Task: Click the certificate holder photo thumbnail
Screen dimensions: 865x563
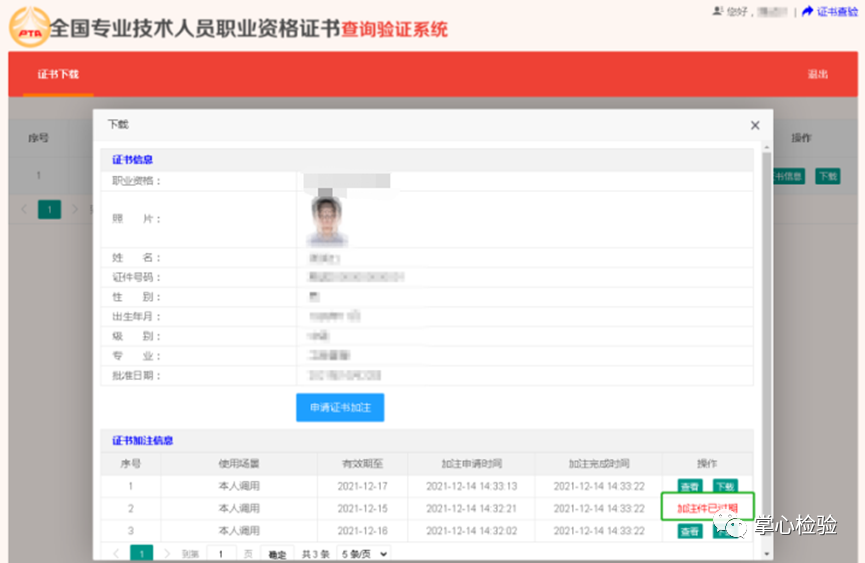Action: tap(324, 218)
